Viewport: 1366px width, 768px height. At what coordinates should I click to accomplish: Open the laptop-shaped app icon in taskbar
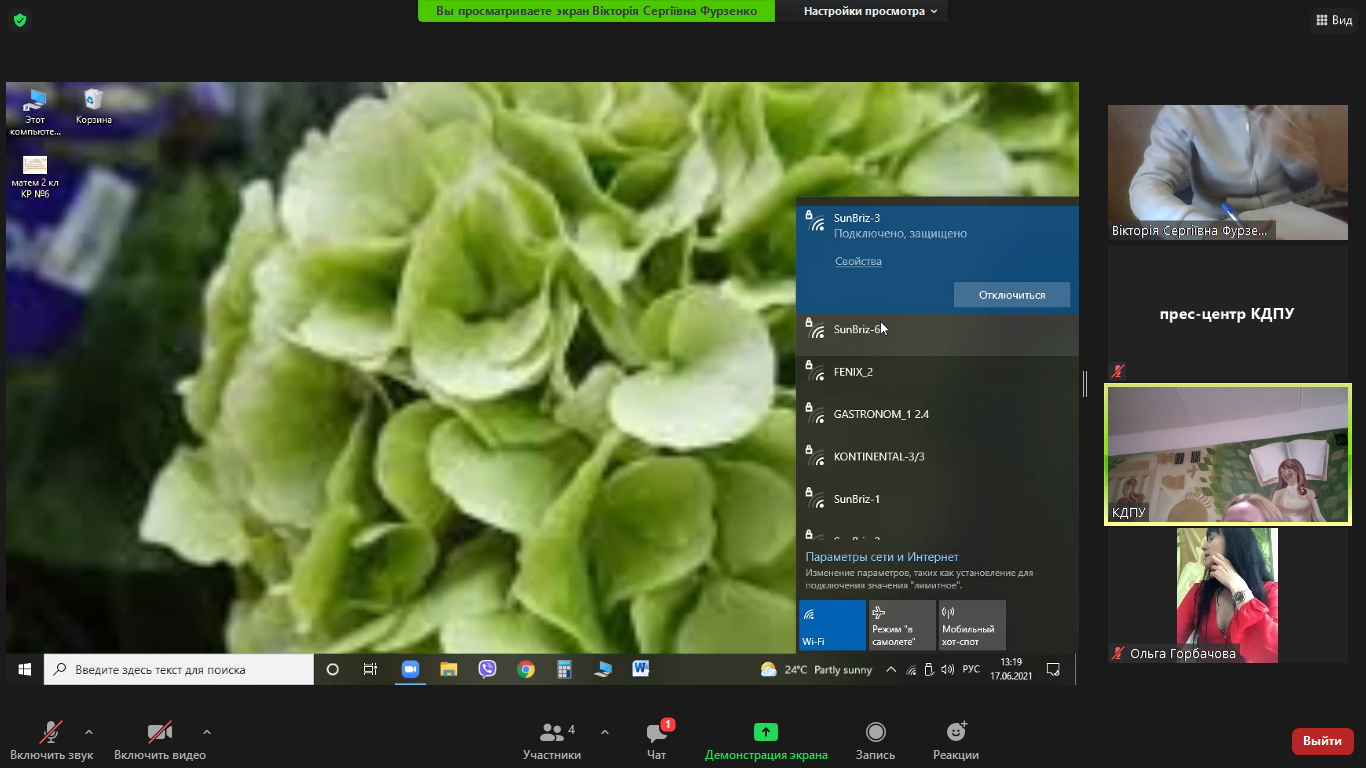(x=603, y=670)
